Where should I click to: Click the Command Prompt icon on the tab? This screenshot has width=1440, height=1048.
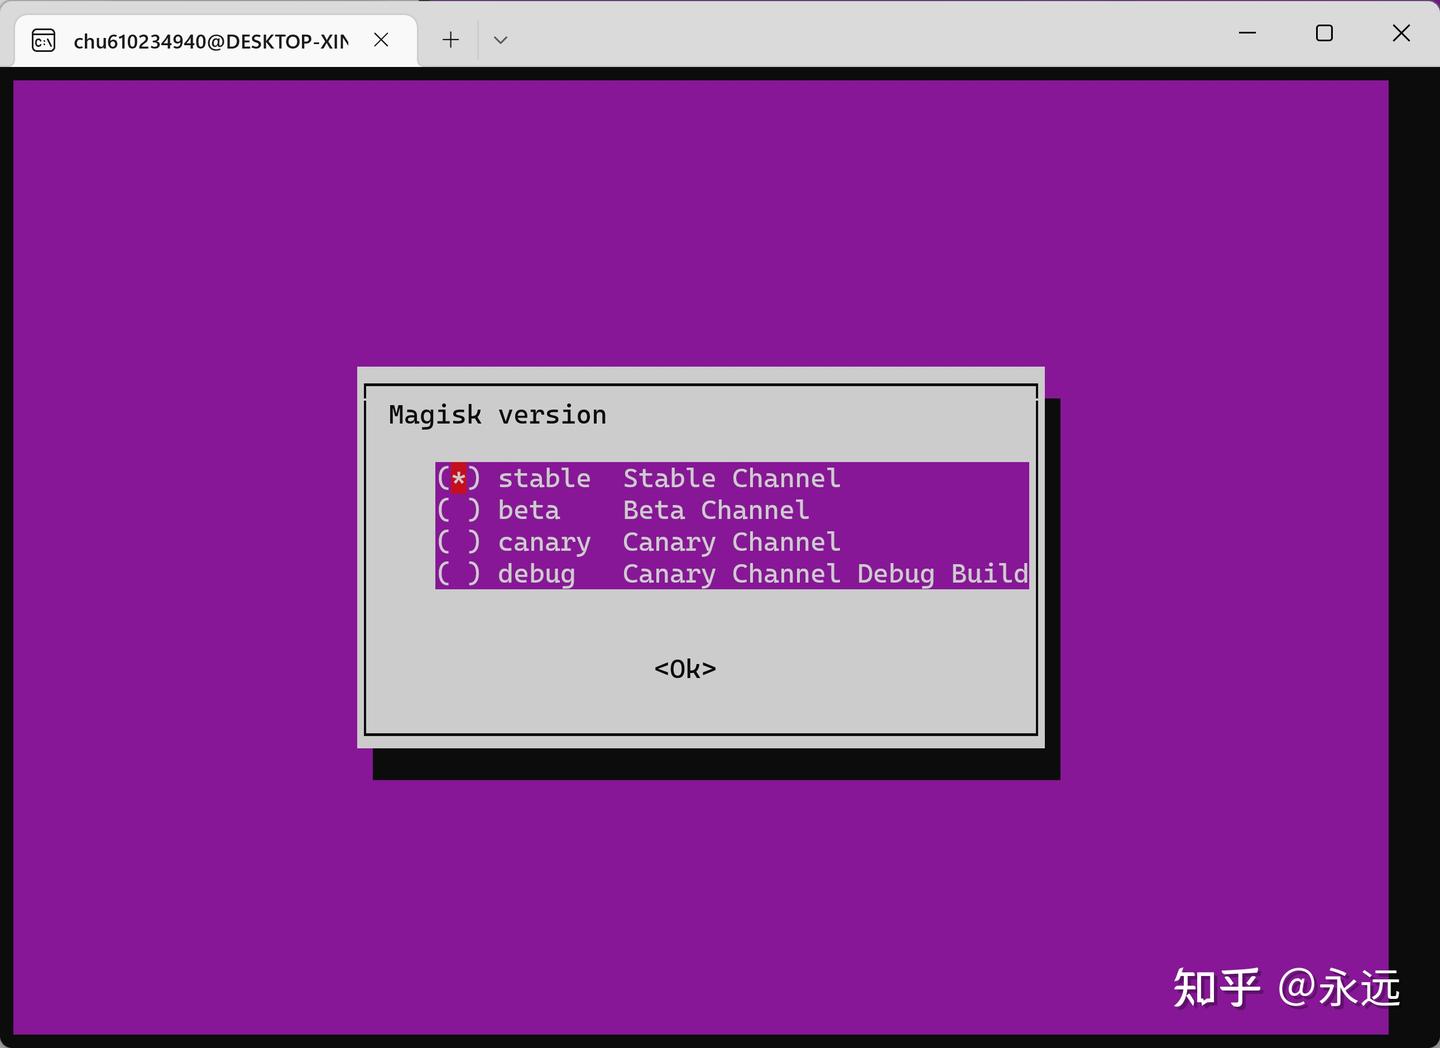(x=43, y=40)
